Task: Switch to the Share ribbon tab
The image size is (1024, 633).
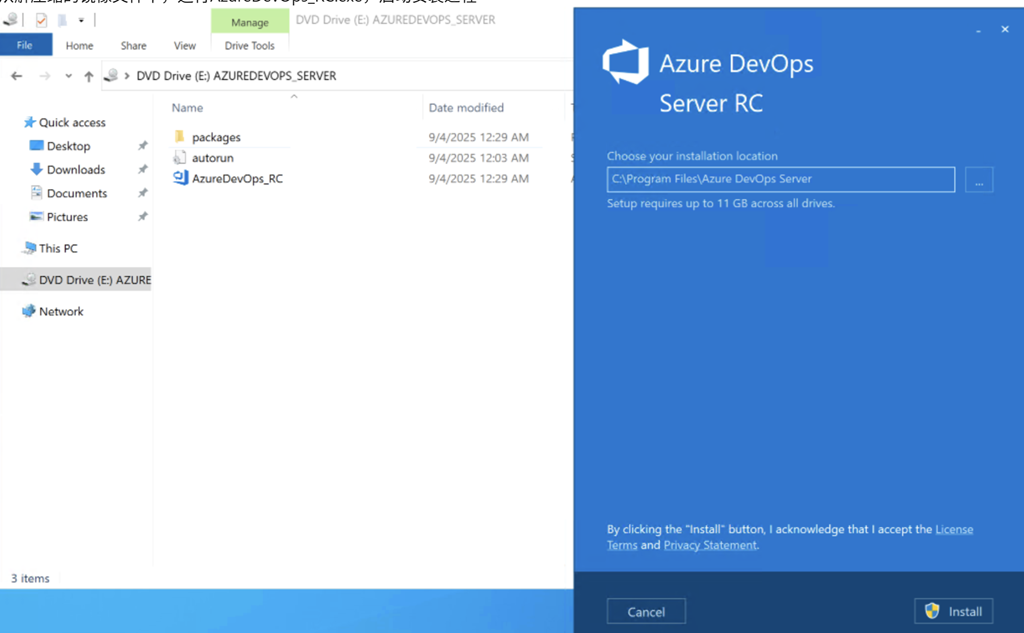Action: (x=133, y=46)
